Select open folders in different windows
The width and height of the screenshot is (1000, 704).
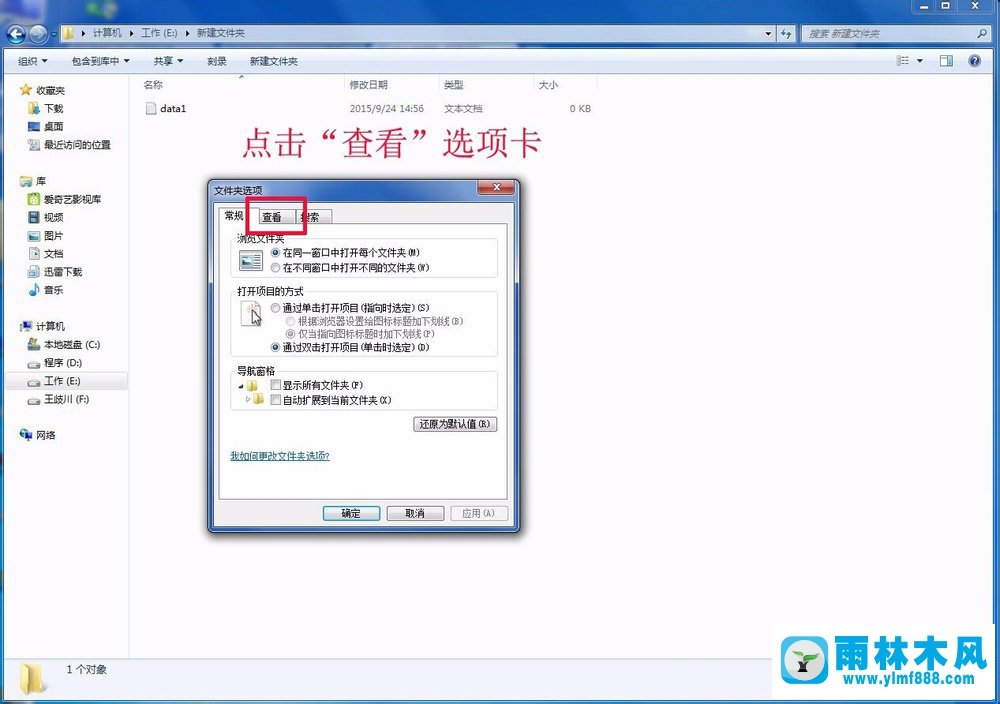[276, 268]
